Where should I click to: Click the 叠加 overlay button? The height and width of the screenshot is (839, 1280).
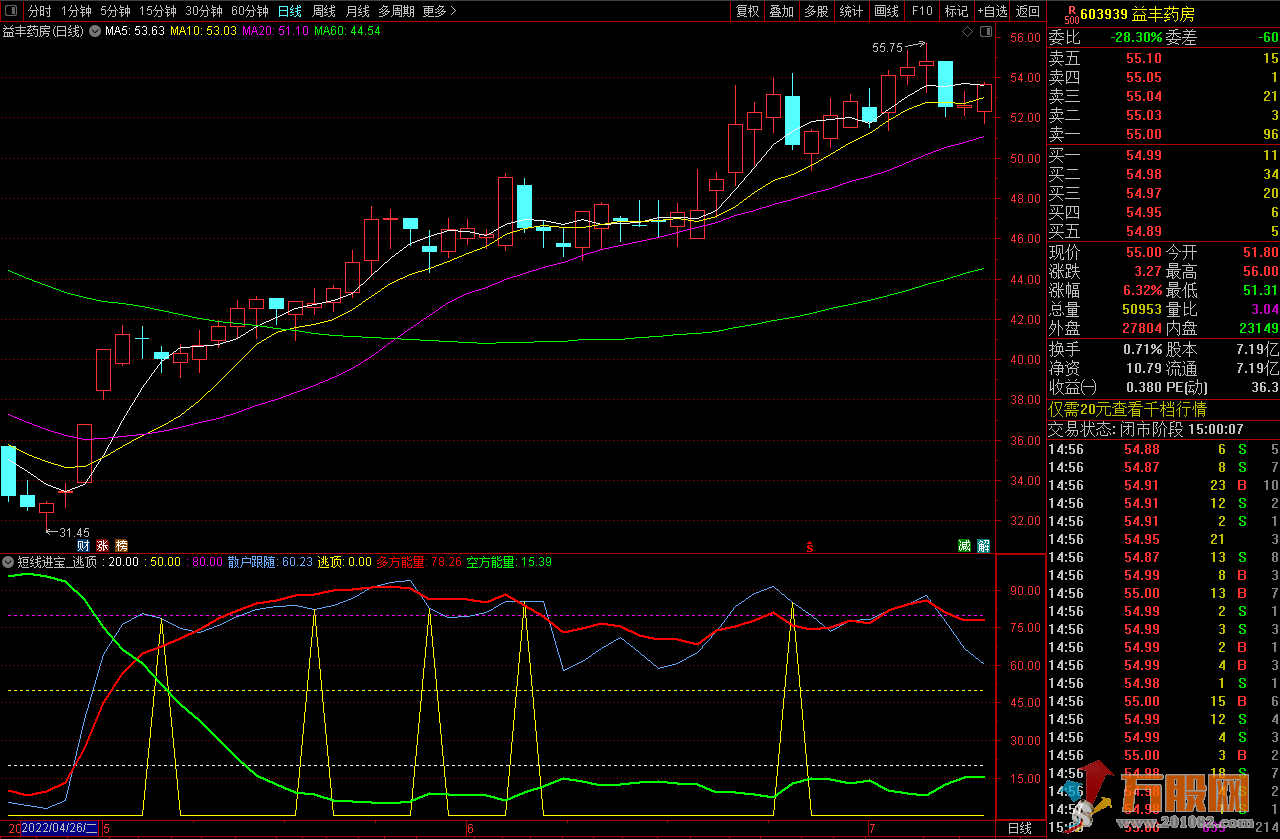[782, 11]
